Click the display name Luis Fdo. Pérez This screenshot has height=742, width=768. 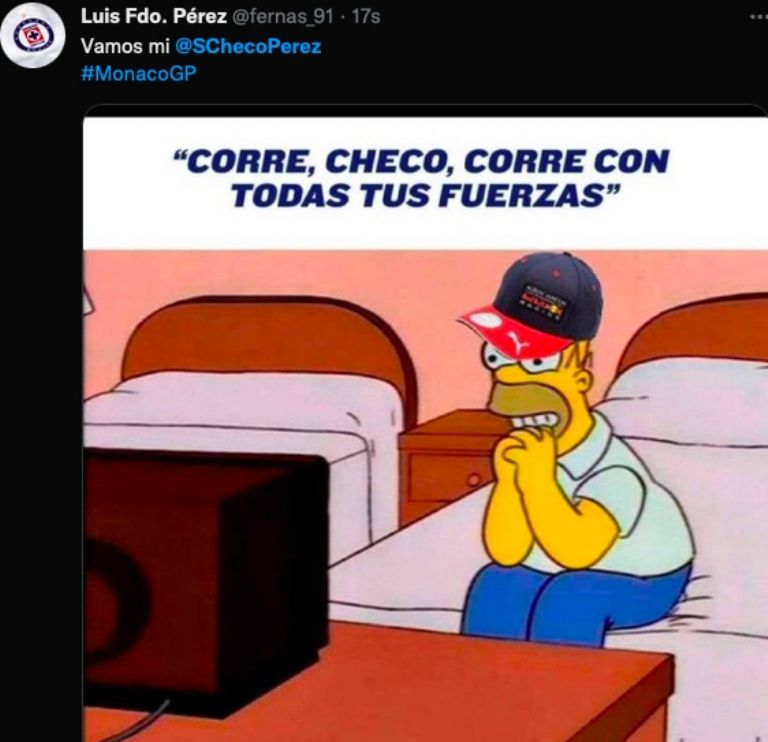(153, 16)
